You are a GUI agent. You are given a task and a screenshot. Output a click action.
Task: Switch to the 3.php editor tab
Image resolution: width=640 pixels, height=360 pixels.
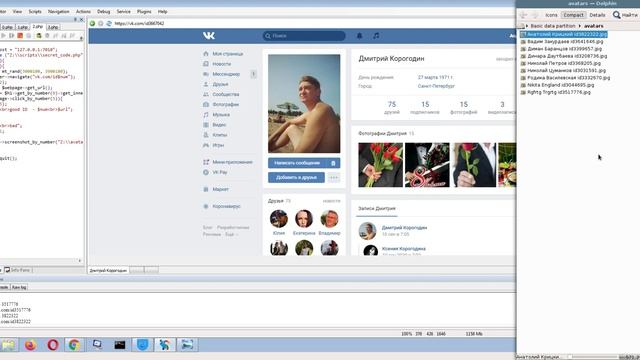click(53, 27)
